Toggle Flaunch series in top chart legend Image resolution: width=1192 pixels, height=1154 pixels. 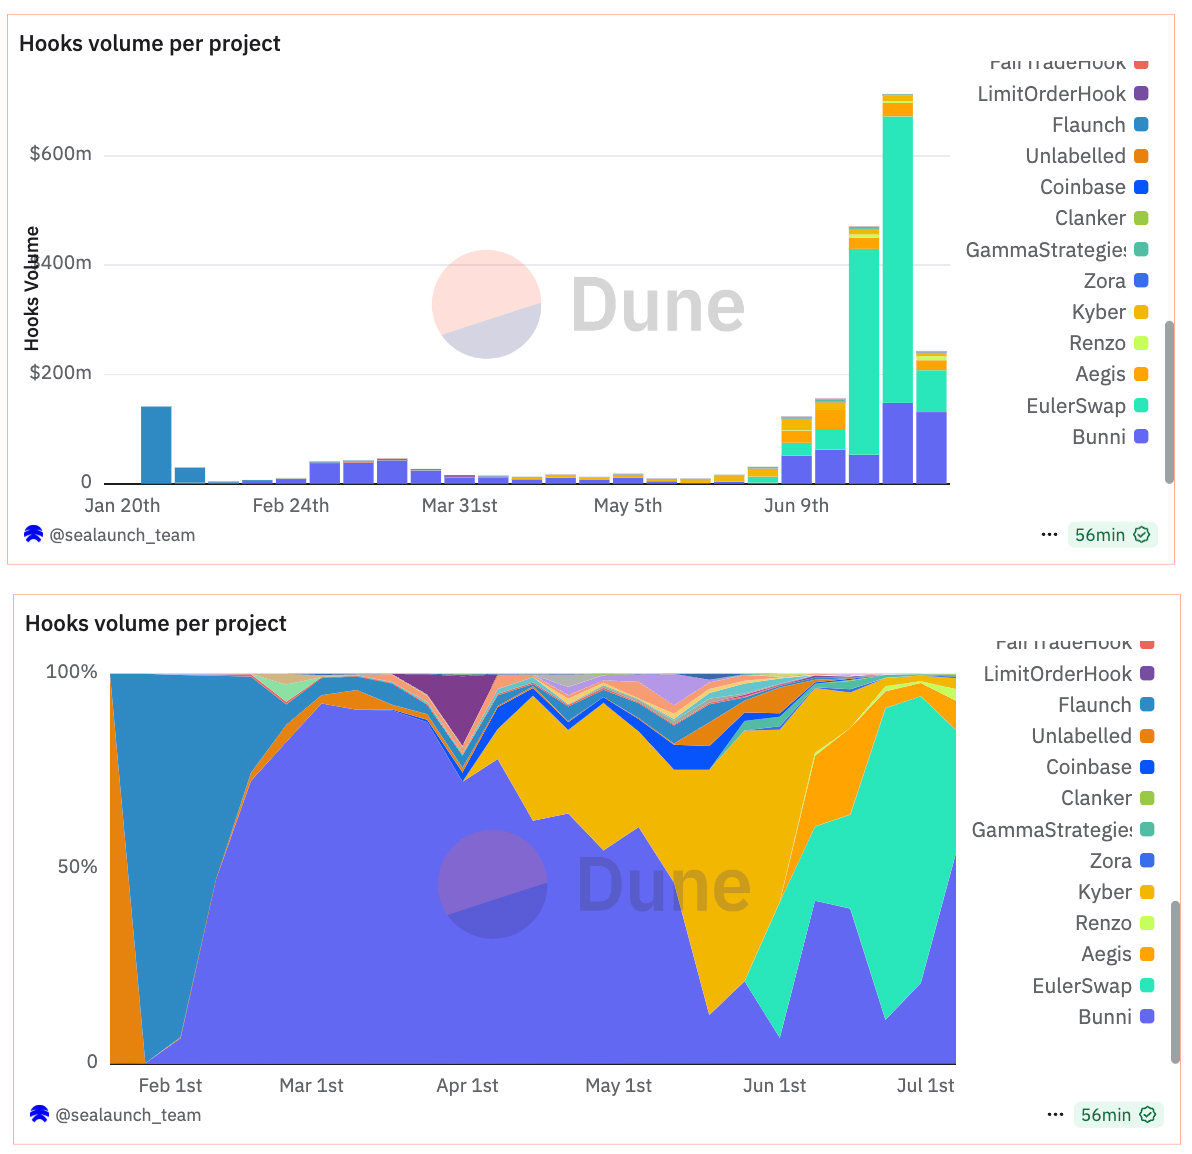tap(1100, 125)
